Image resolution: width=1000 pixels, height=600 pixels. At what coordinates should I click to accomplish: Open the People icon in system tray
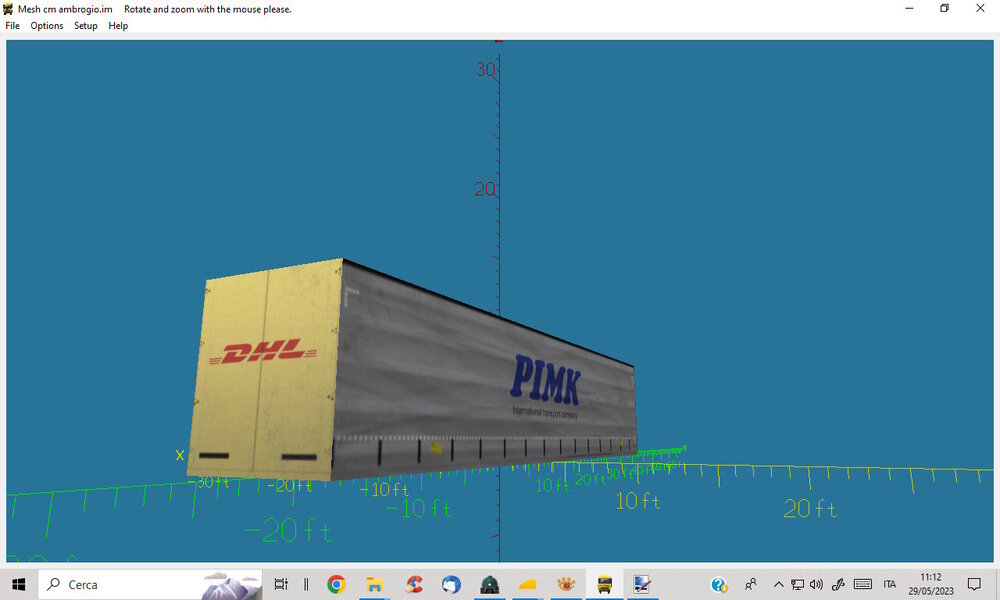(x=751, y=584)
